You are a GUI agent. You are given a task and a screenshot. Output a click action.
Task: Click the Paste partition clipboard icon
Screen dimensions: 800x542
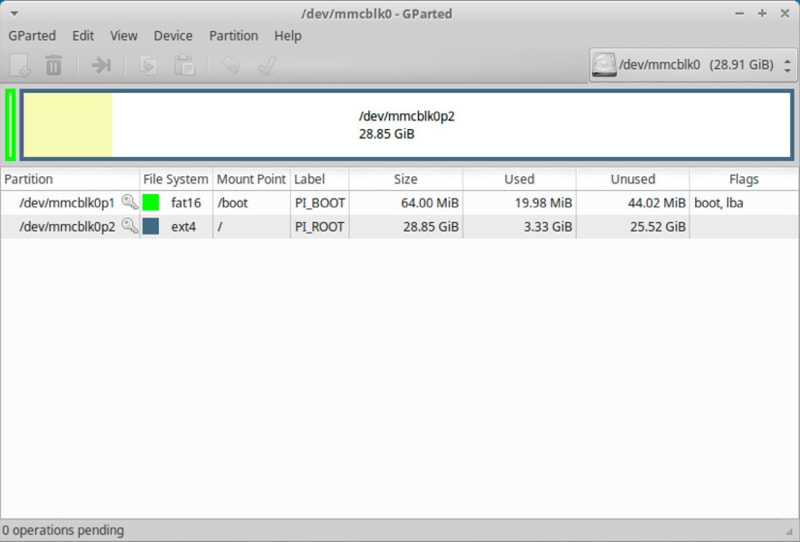[x=184, y=65]
